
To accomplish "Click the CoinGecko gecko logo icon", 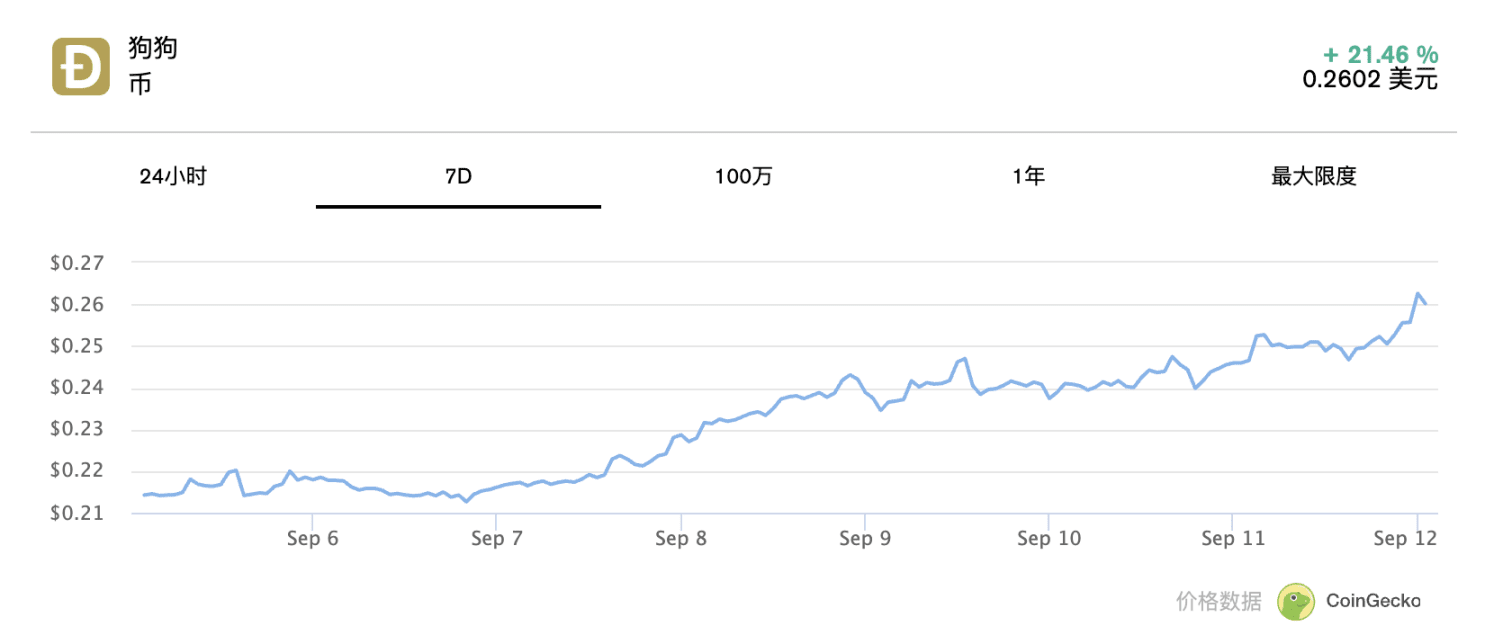I will [x=1297, y=601].
